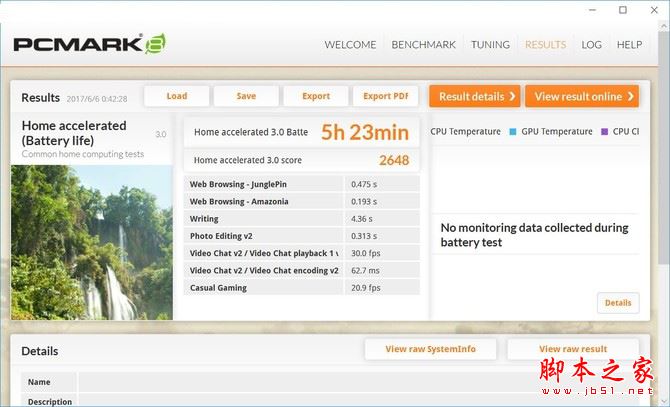Screen dimensions: 670x407
Task: Click the scrollbar up arrow
Action: (x=664, y=26)
